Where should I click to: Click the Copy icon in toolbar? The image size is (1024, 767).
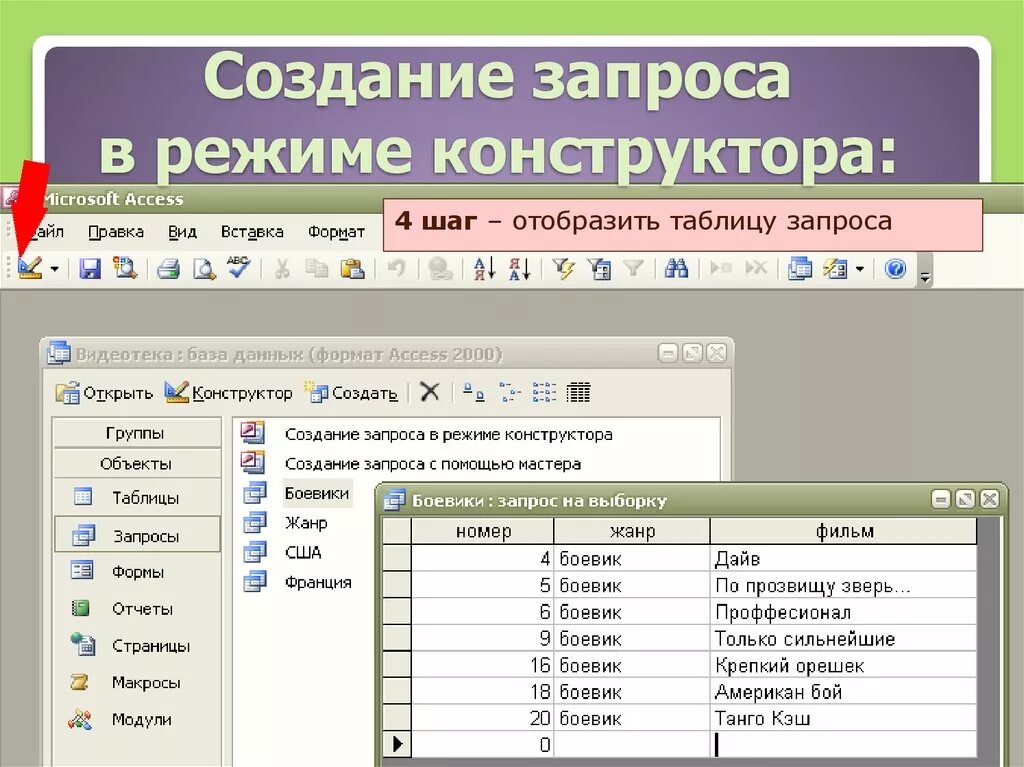point(317,269)
